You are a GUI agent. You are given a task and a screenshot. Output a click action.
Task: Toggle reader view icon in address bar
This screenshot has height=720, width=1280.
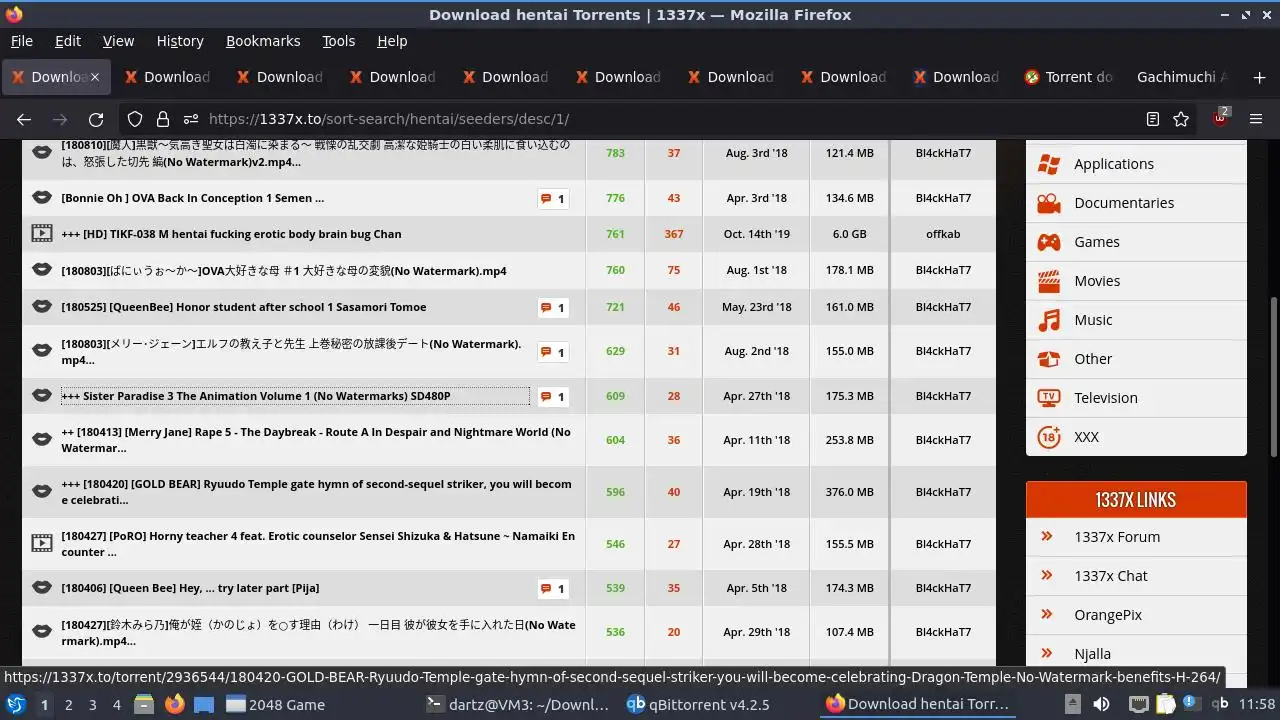pos(1153,119)
